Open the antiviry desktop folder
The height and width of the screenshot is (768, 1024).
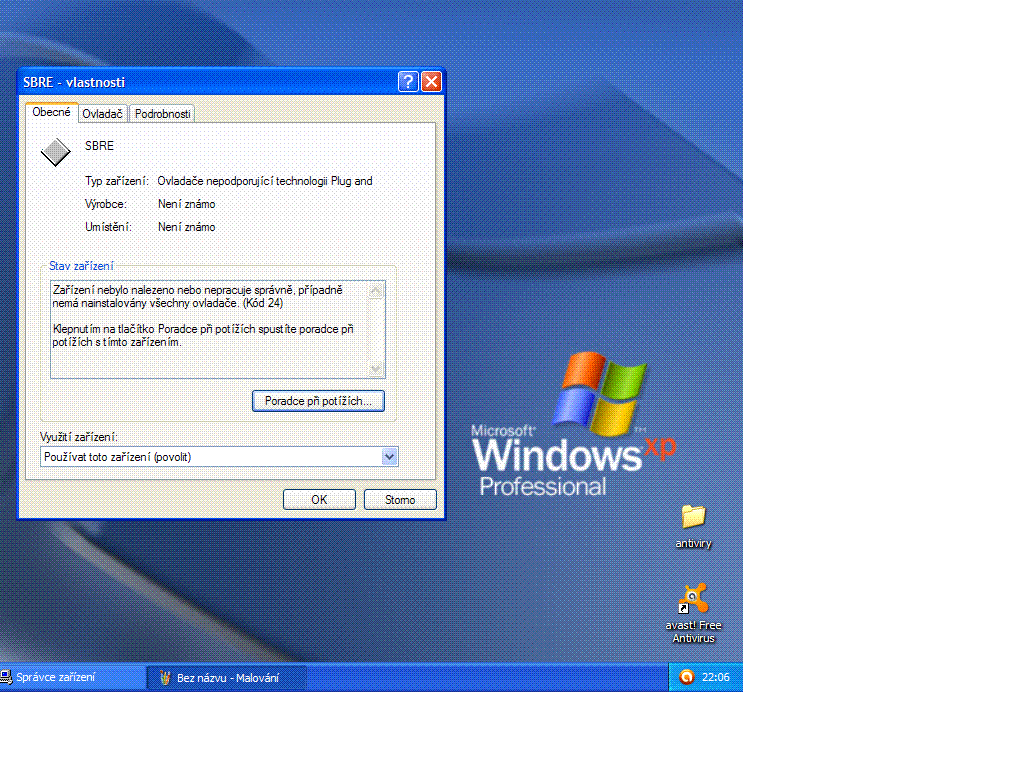click(693, 526)
